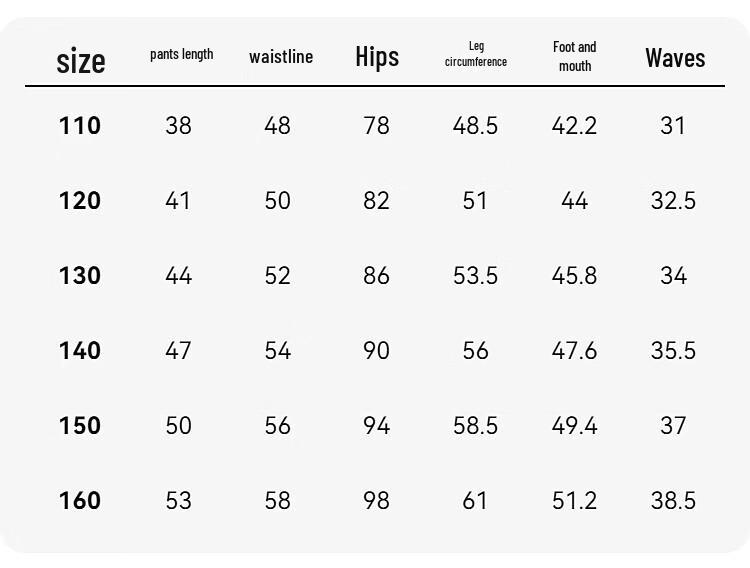Select the 'pants length' header

pyautogui.click(x=182, y=55)
